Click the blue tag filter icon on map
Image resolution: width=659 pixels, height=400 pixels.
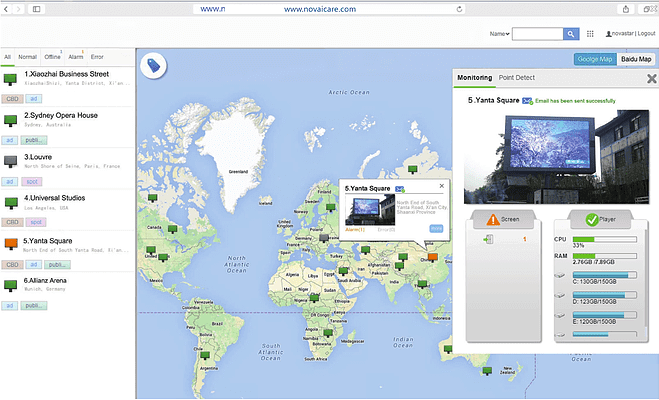tap(154, 65)
